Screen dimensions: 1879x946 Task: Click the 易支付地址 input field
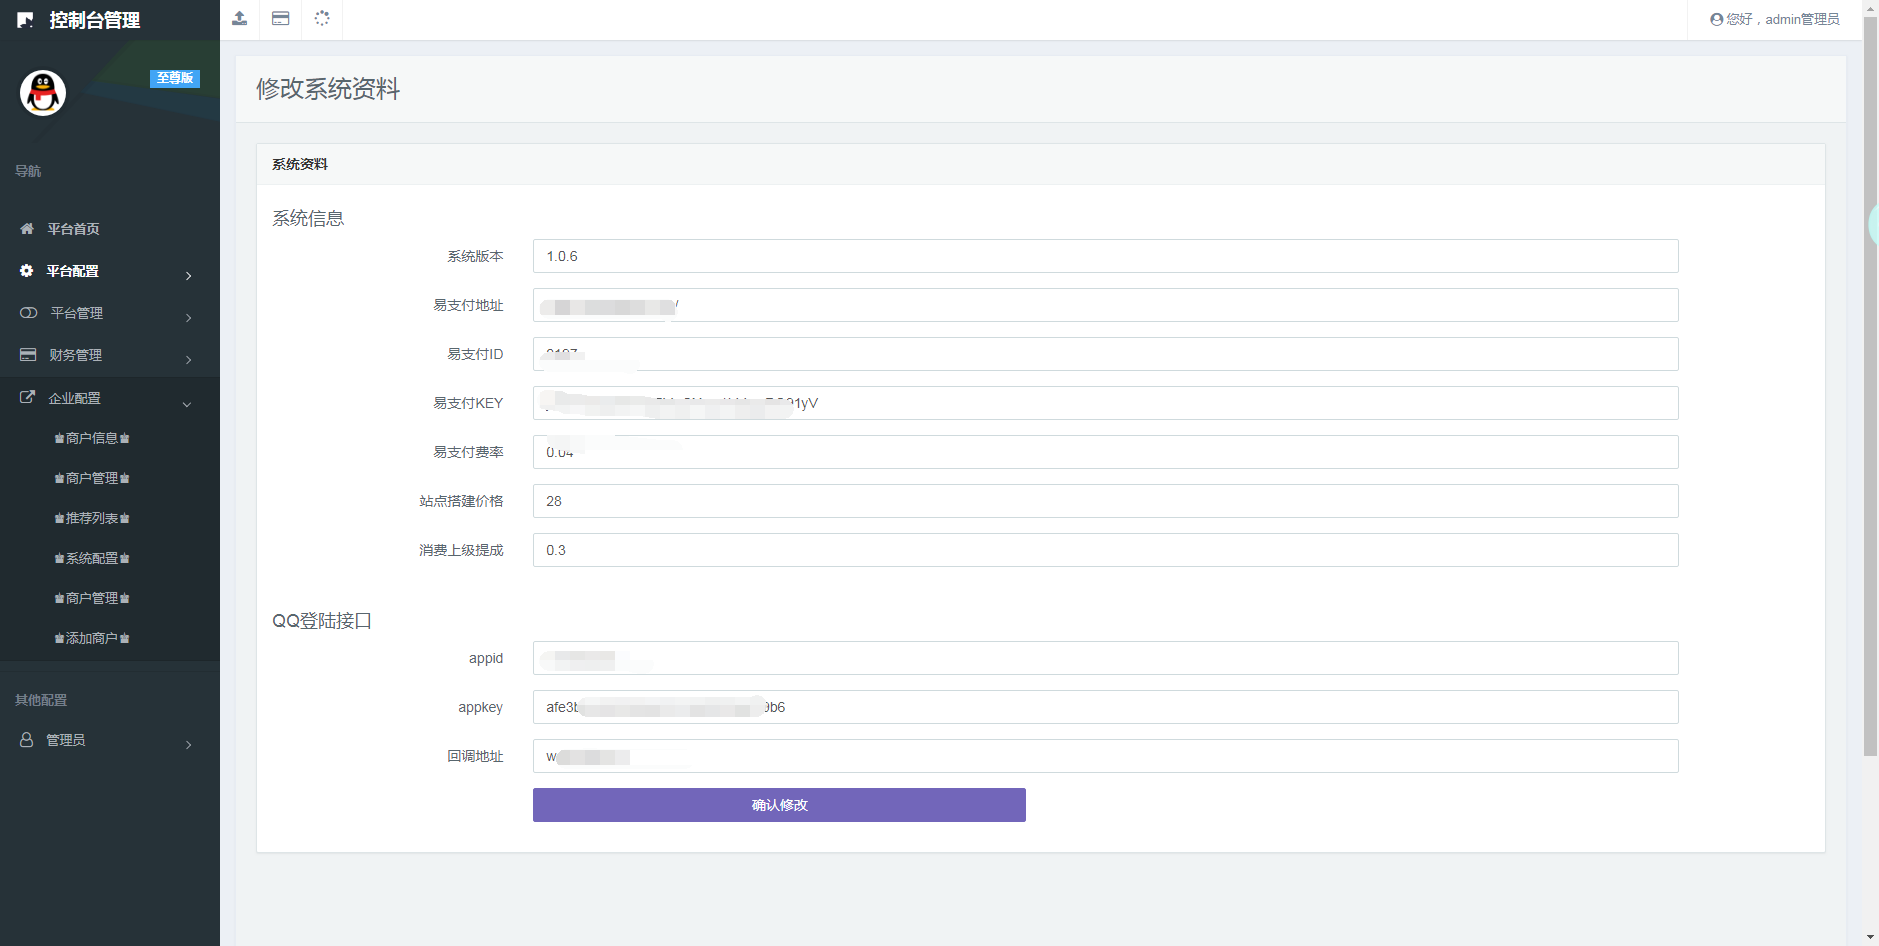click(x=1105, y=305)
